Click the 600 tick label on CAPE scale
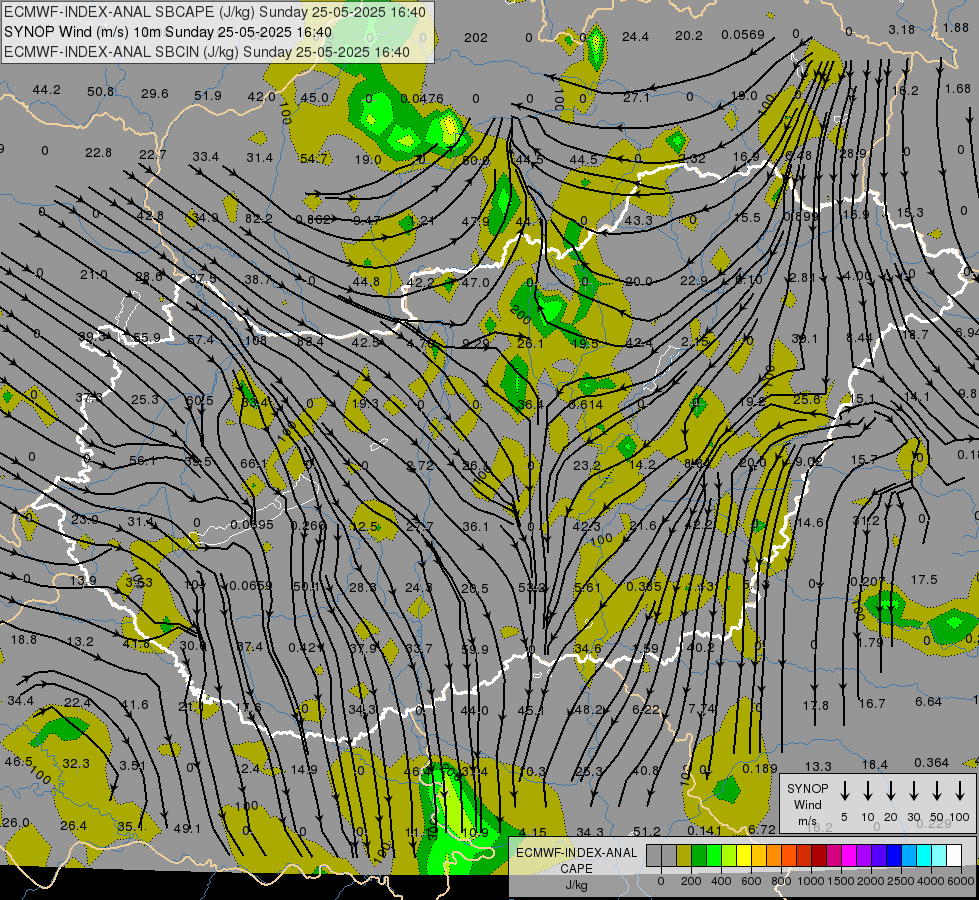 click(x=751, y=881)
